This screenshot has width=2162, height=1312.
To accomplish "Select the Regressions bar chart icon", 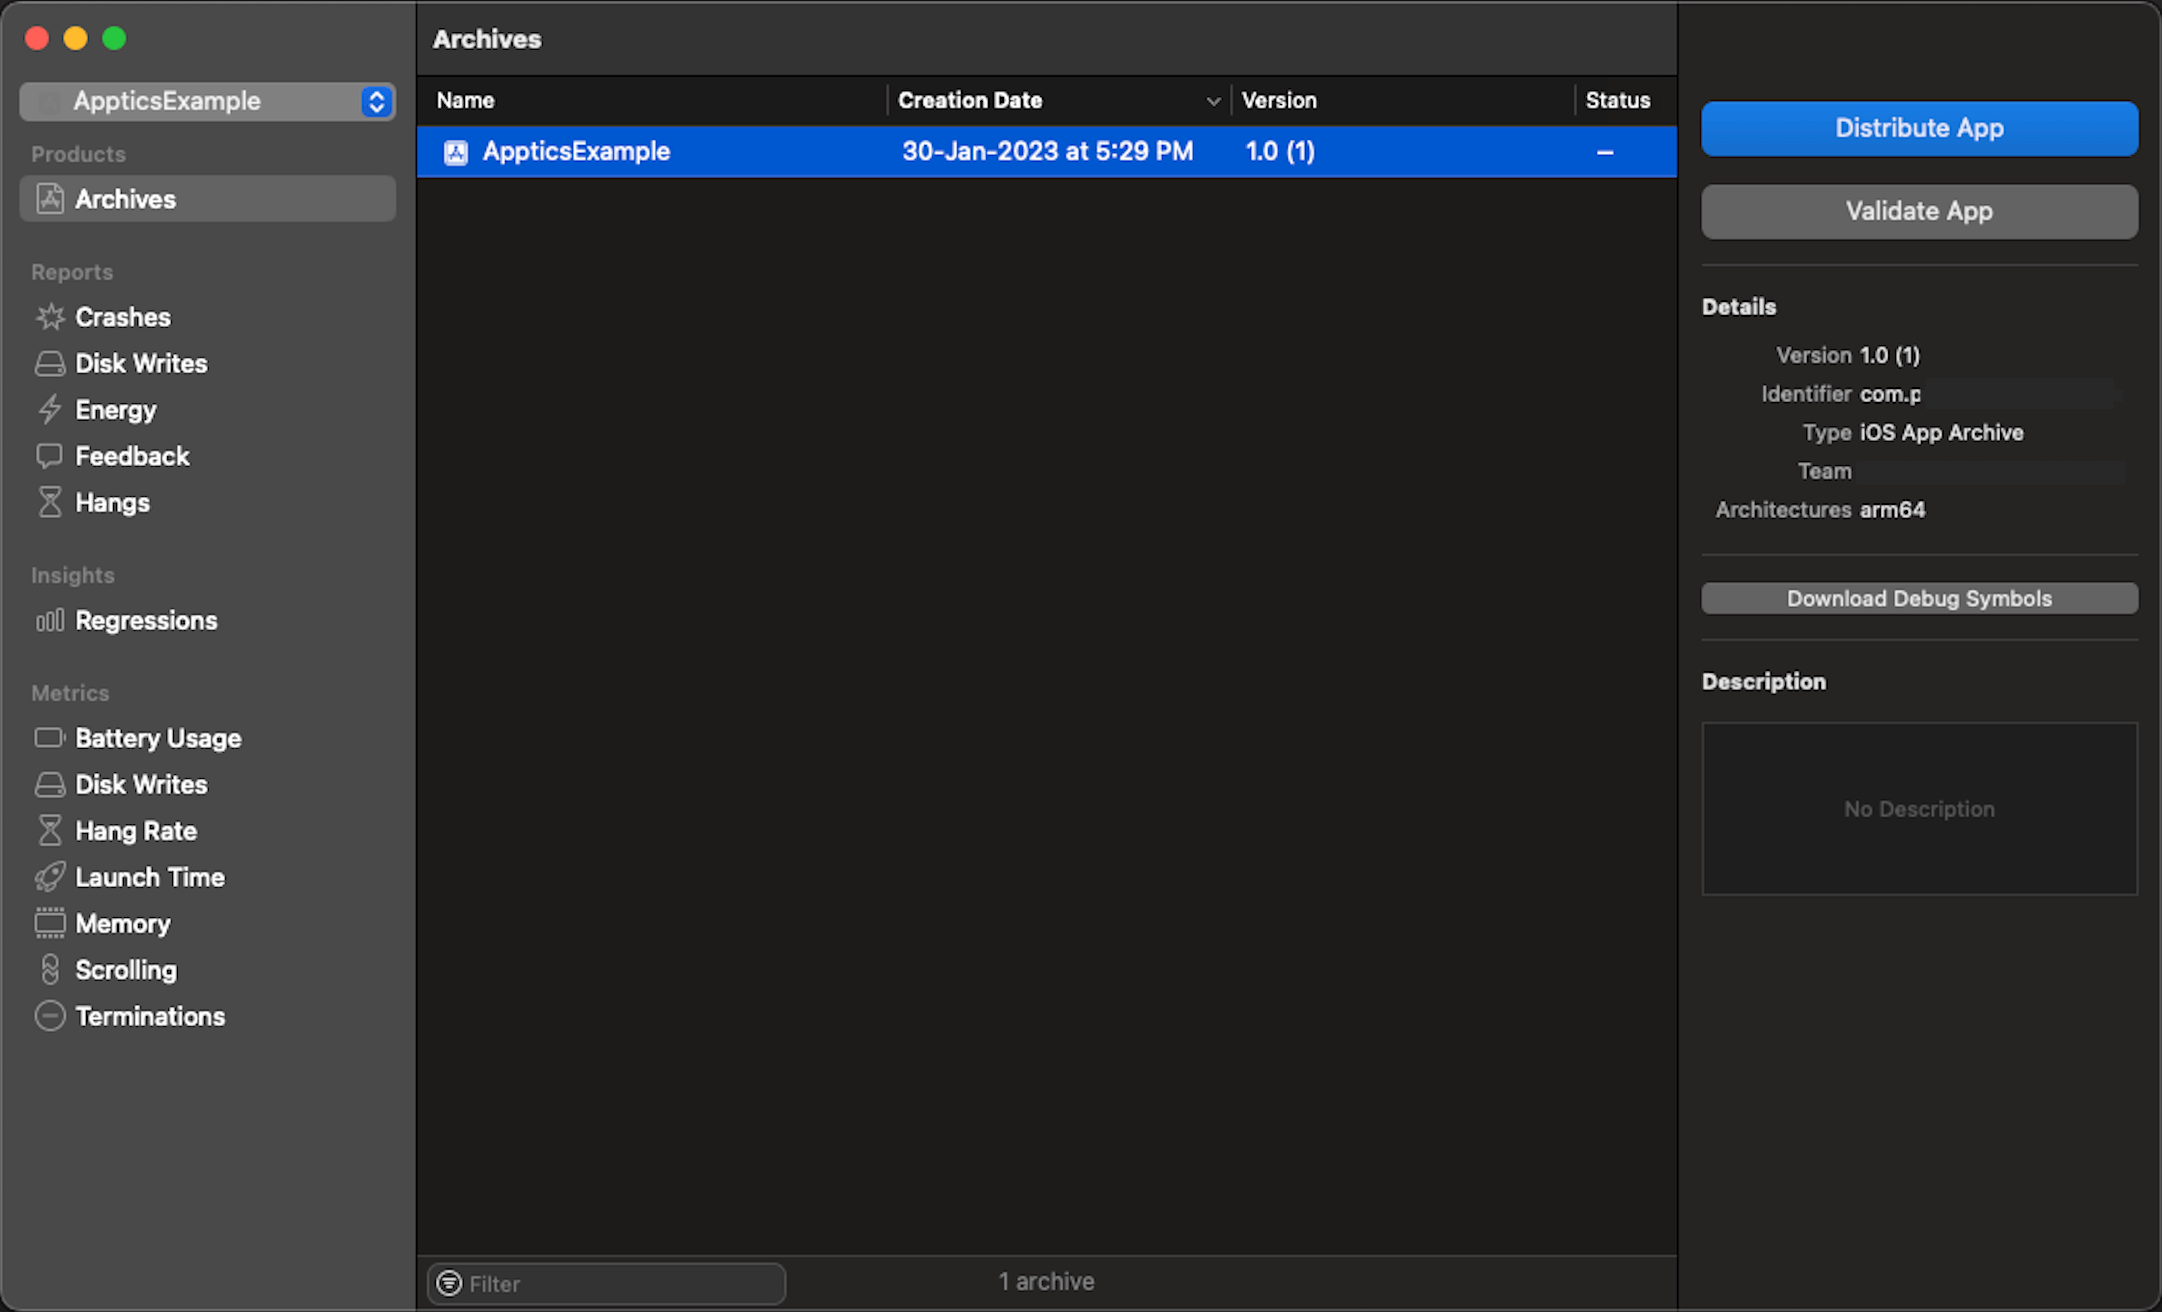I will pos(50,621).
